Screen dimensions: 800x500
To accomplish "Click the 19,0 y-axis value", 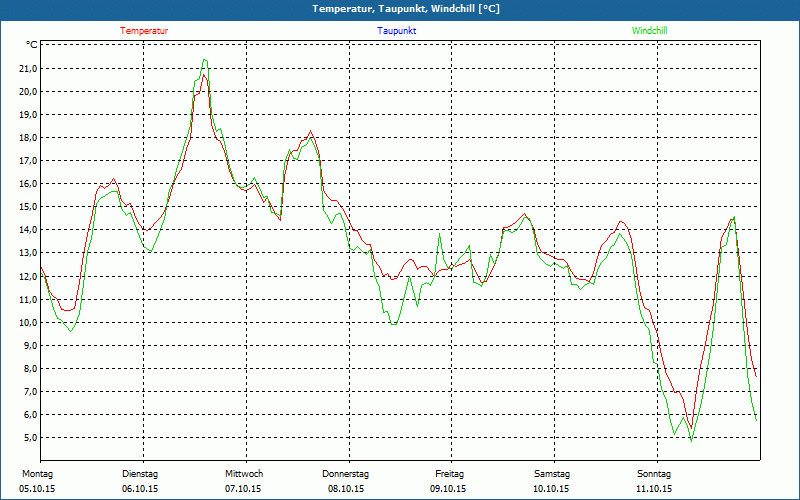I will (28, 115).
